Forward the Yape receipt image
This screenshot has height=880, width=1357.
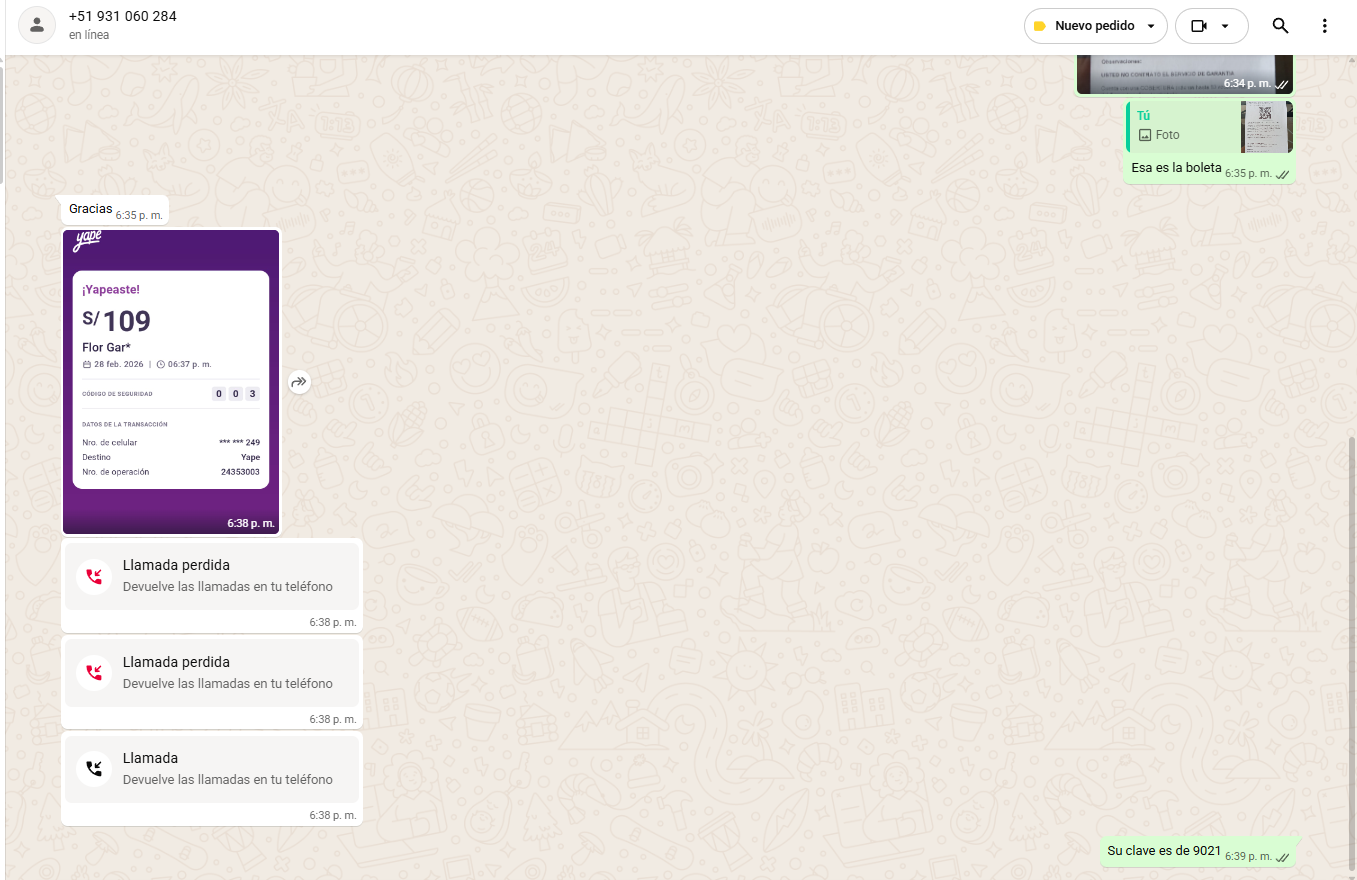click(x=299, y=382)
